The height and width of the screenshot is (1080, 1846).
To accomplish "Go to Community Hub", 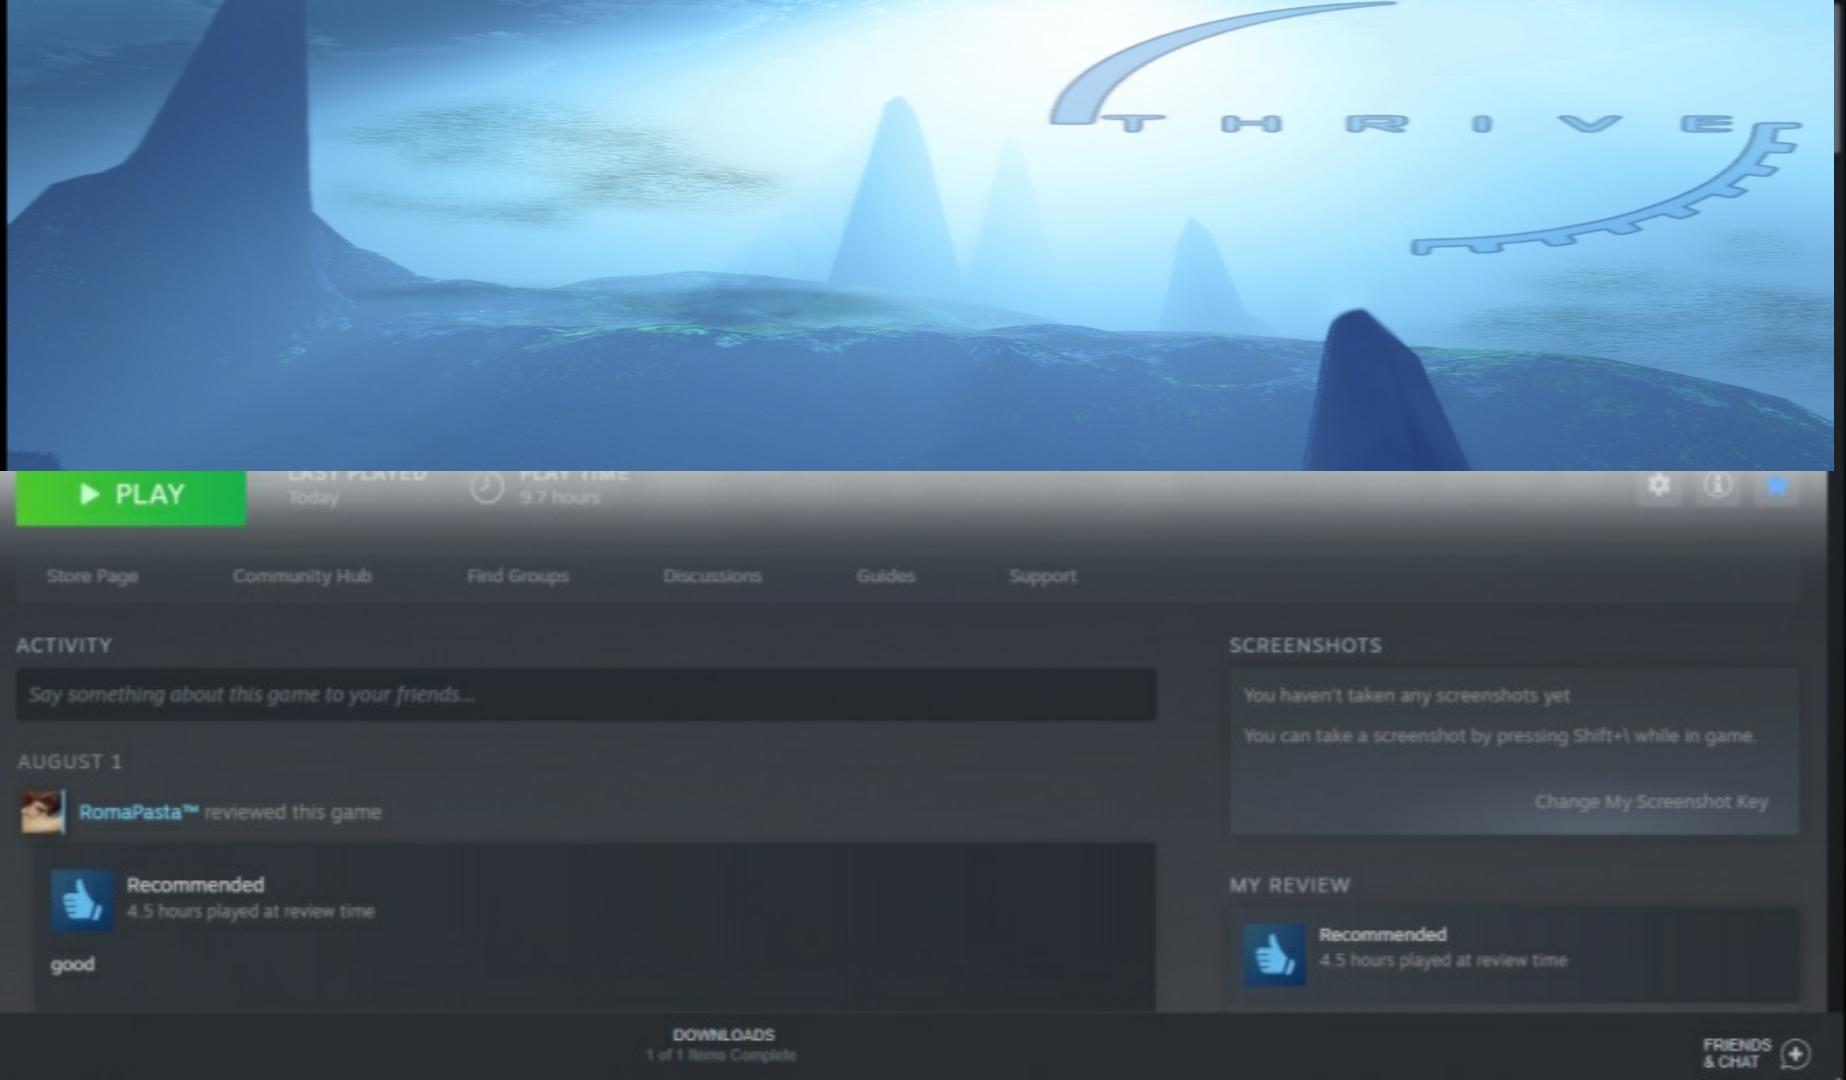I will click(302, 576).
